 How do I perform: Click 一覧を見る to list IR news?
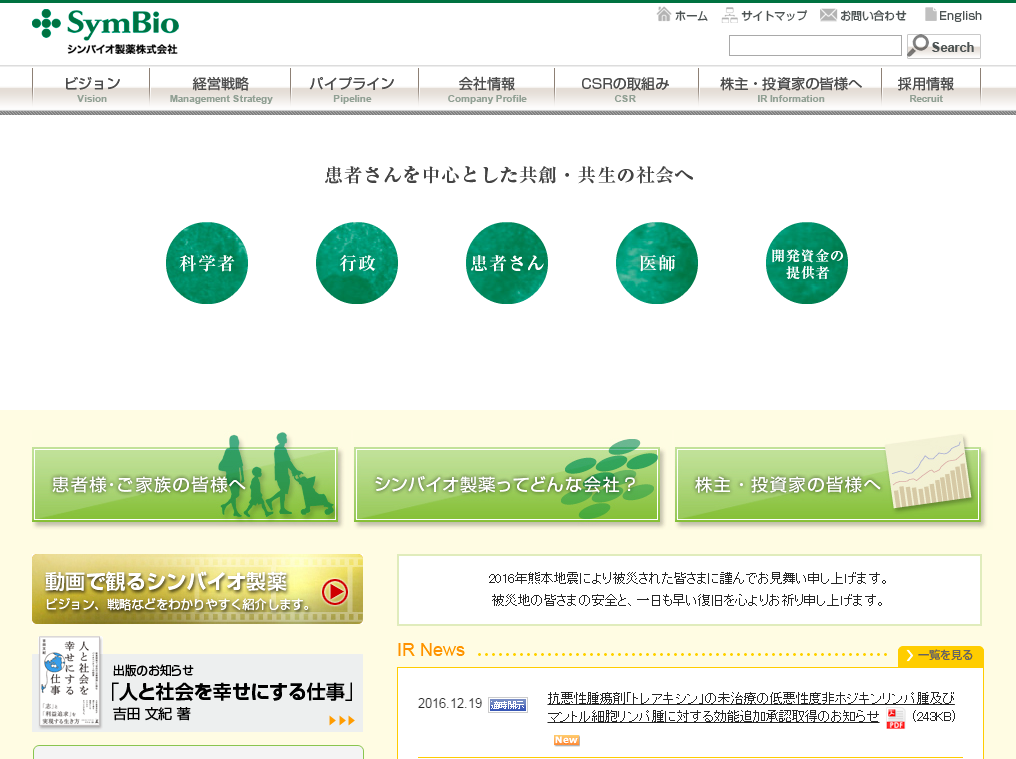pos(941,655)
